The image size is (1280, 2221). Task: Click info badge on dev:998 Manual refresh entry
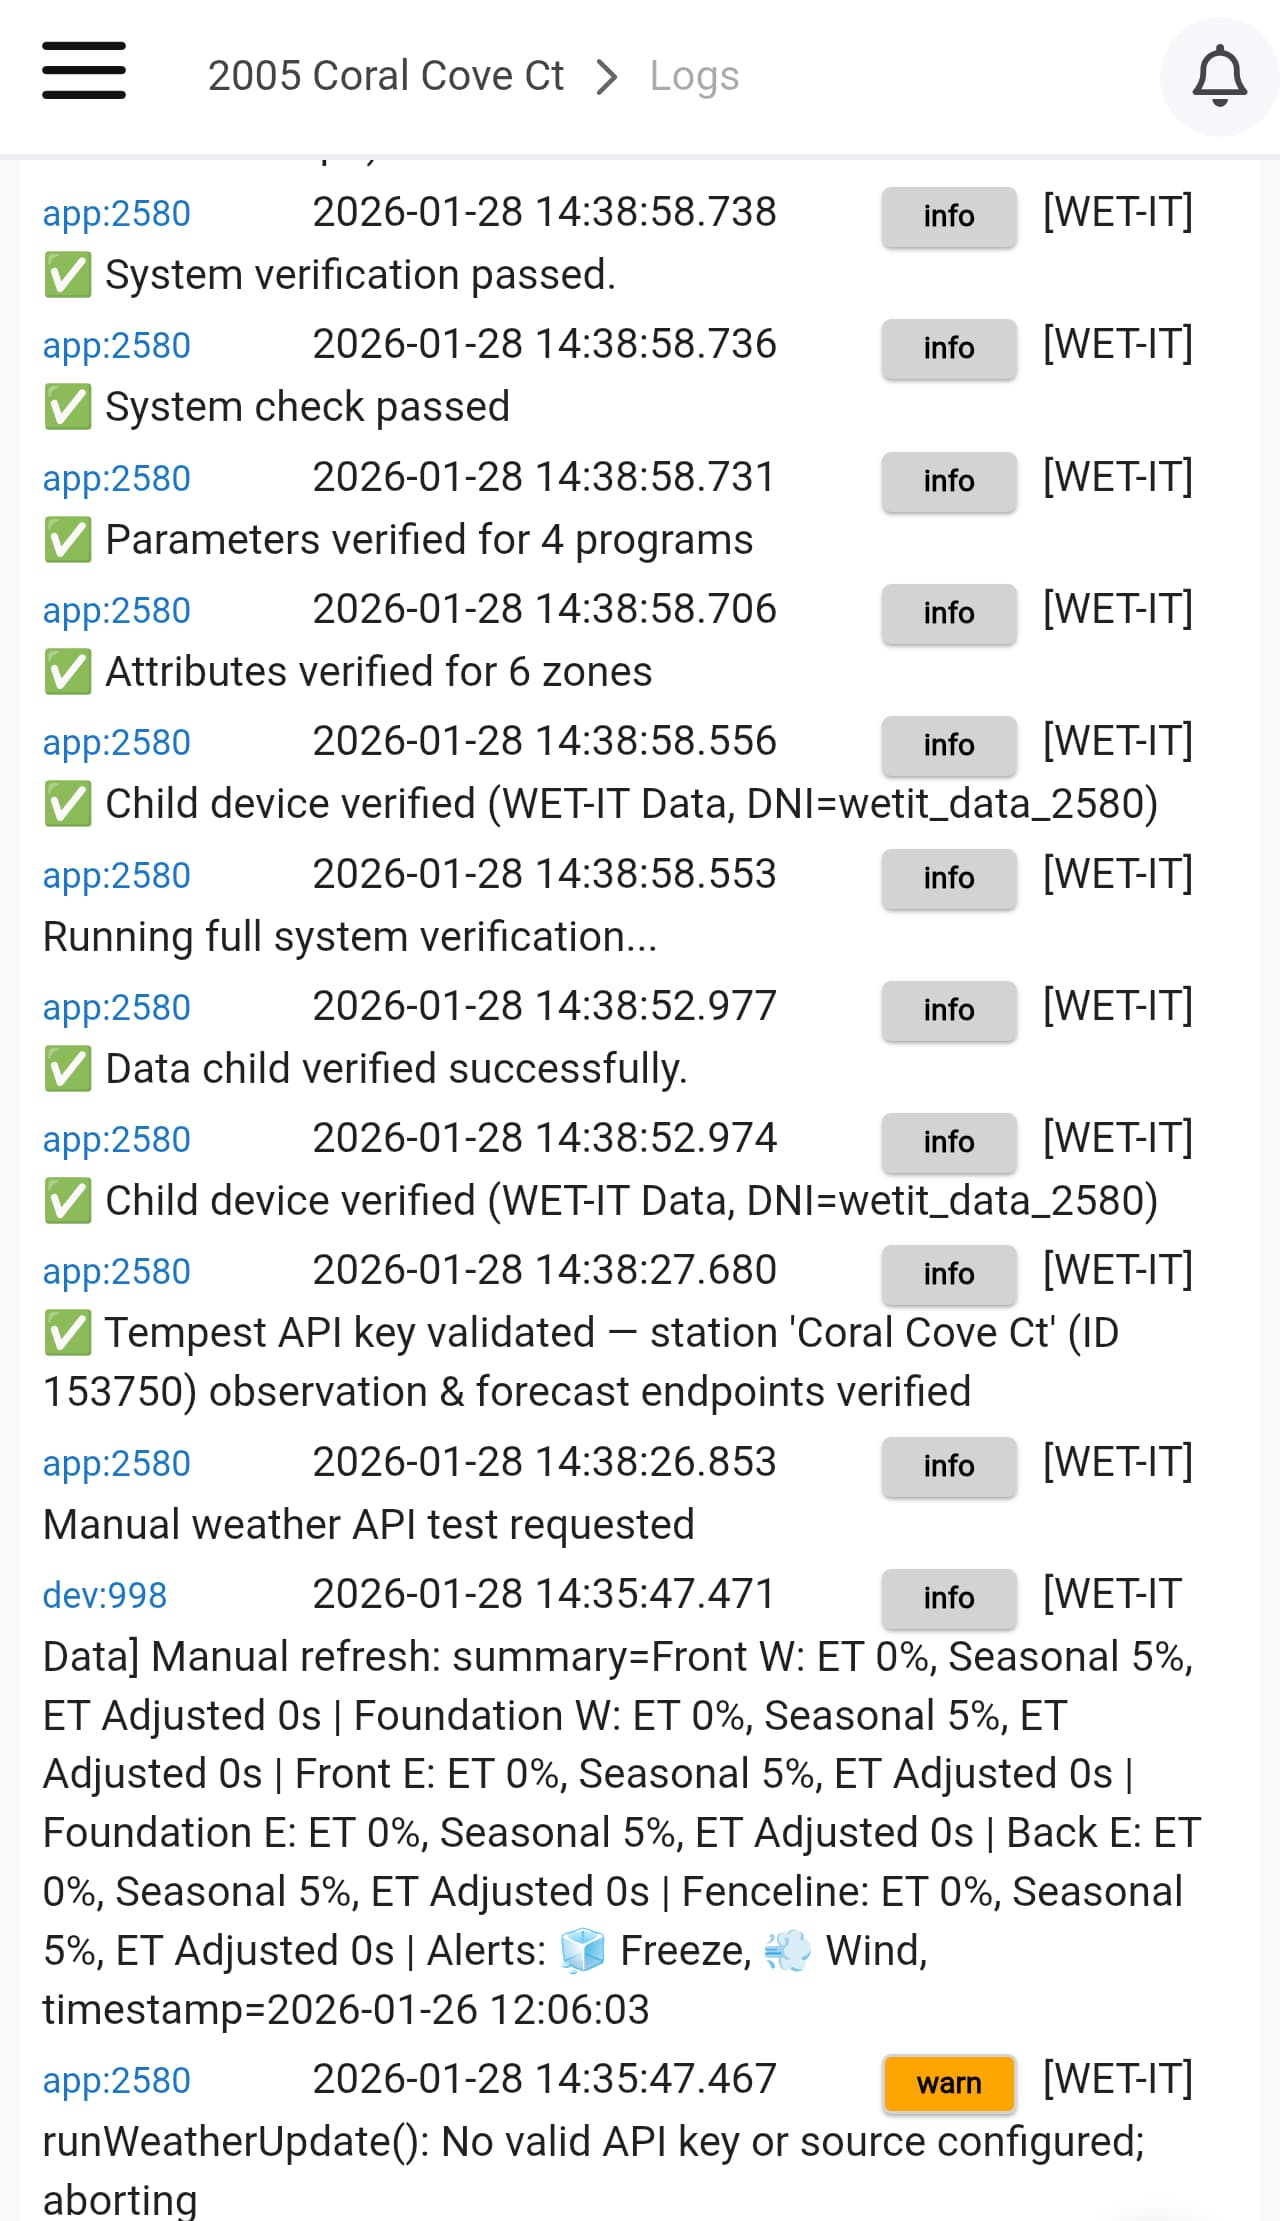pos(948,1598)
